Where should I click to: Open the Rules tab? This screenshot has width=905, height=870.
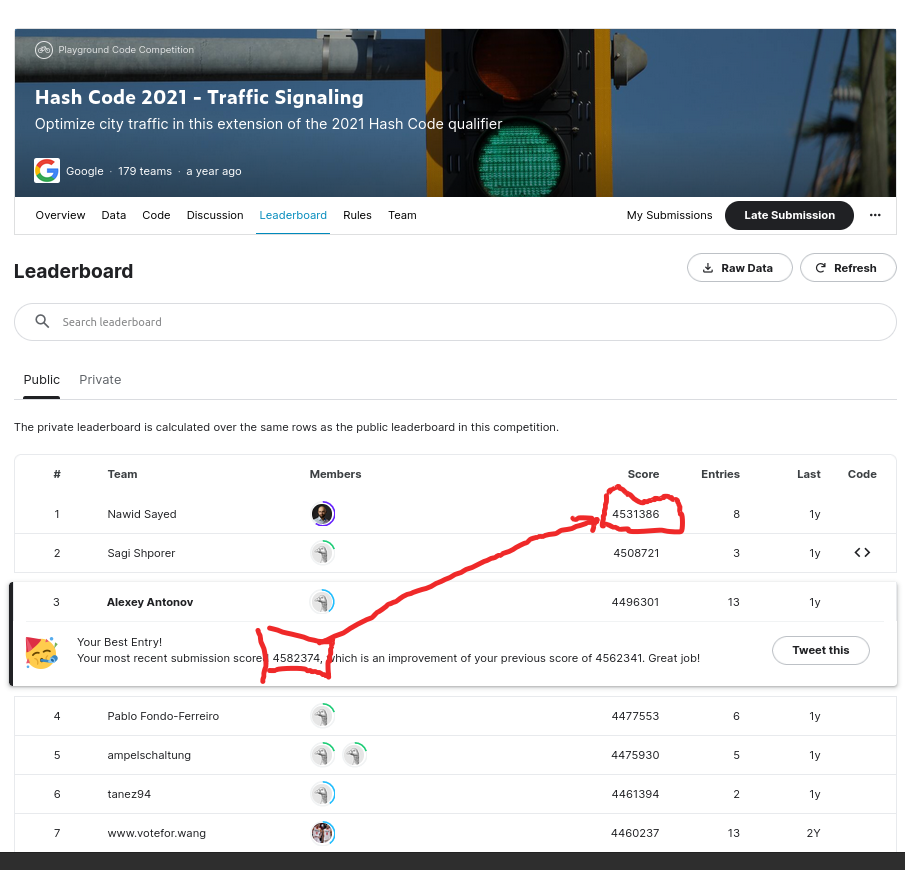click(357, 215)
